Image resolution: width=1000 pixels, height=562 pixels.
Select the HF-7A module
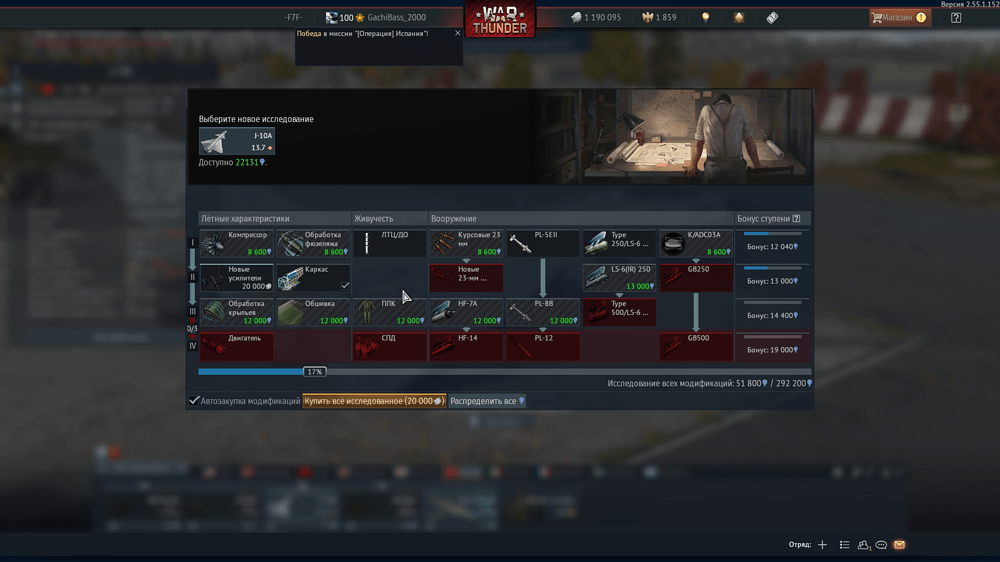[466, 312]
